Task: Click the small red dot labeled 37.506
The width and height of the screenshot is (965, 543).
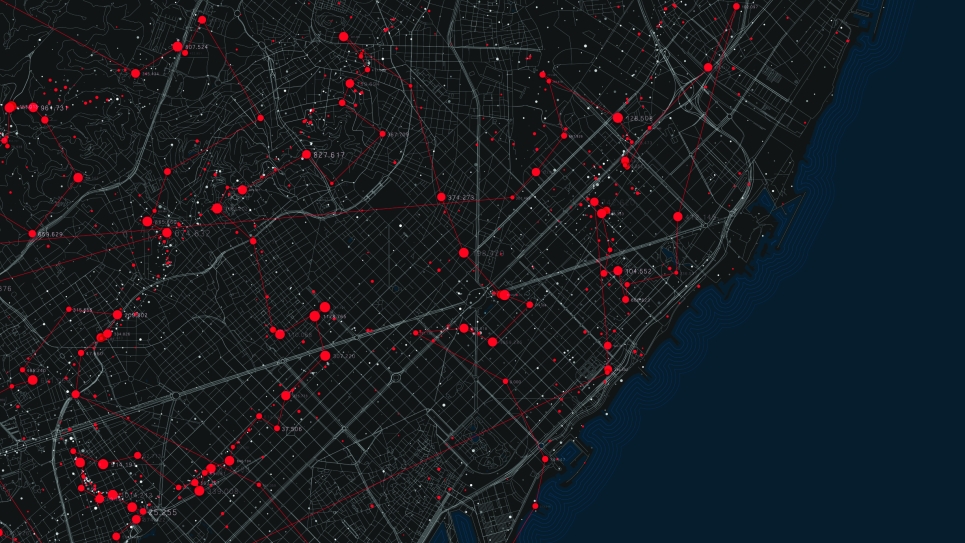Action: pyautogui.click(x=276, y=429)
